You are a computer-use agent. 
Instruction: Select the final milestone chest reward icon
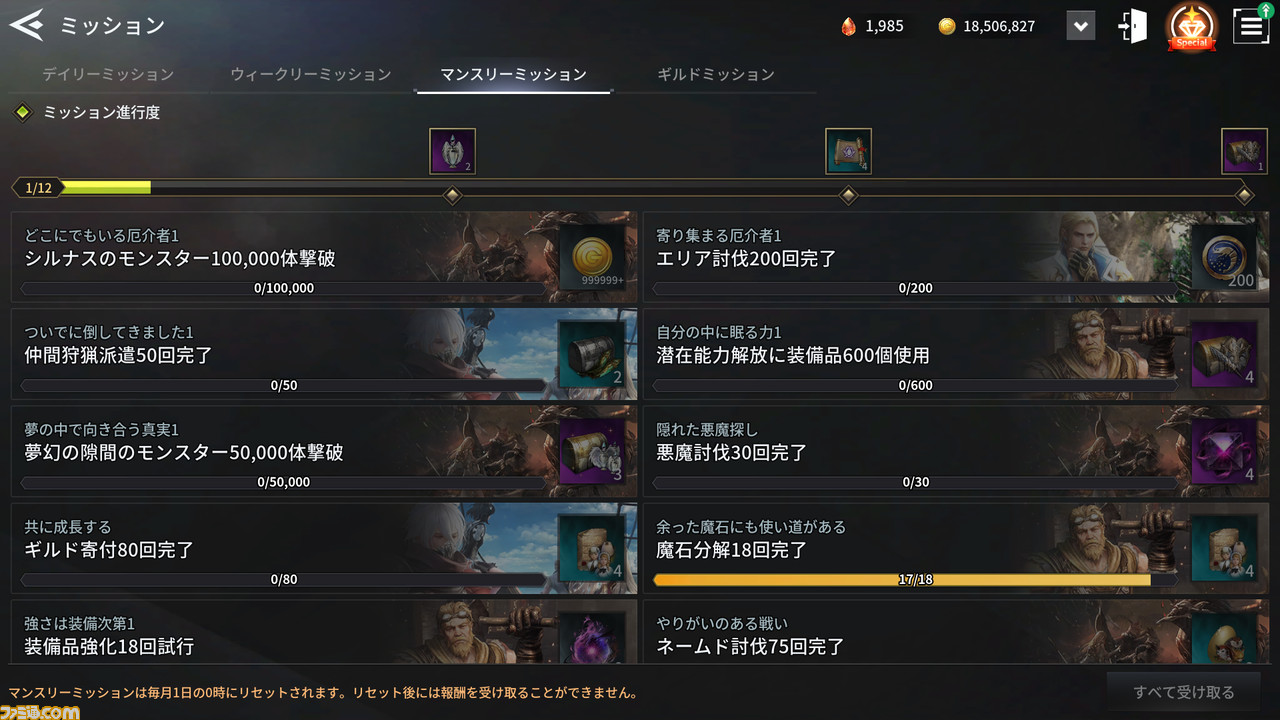pos(1244,151)
